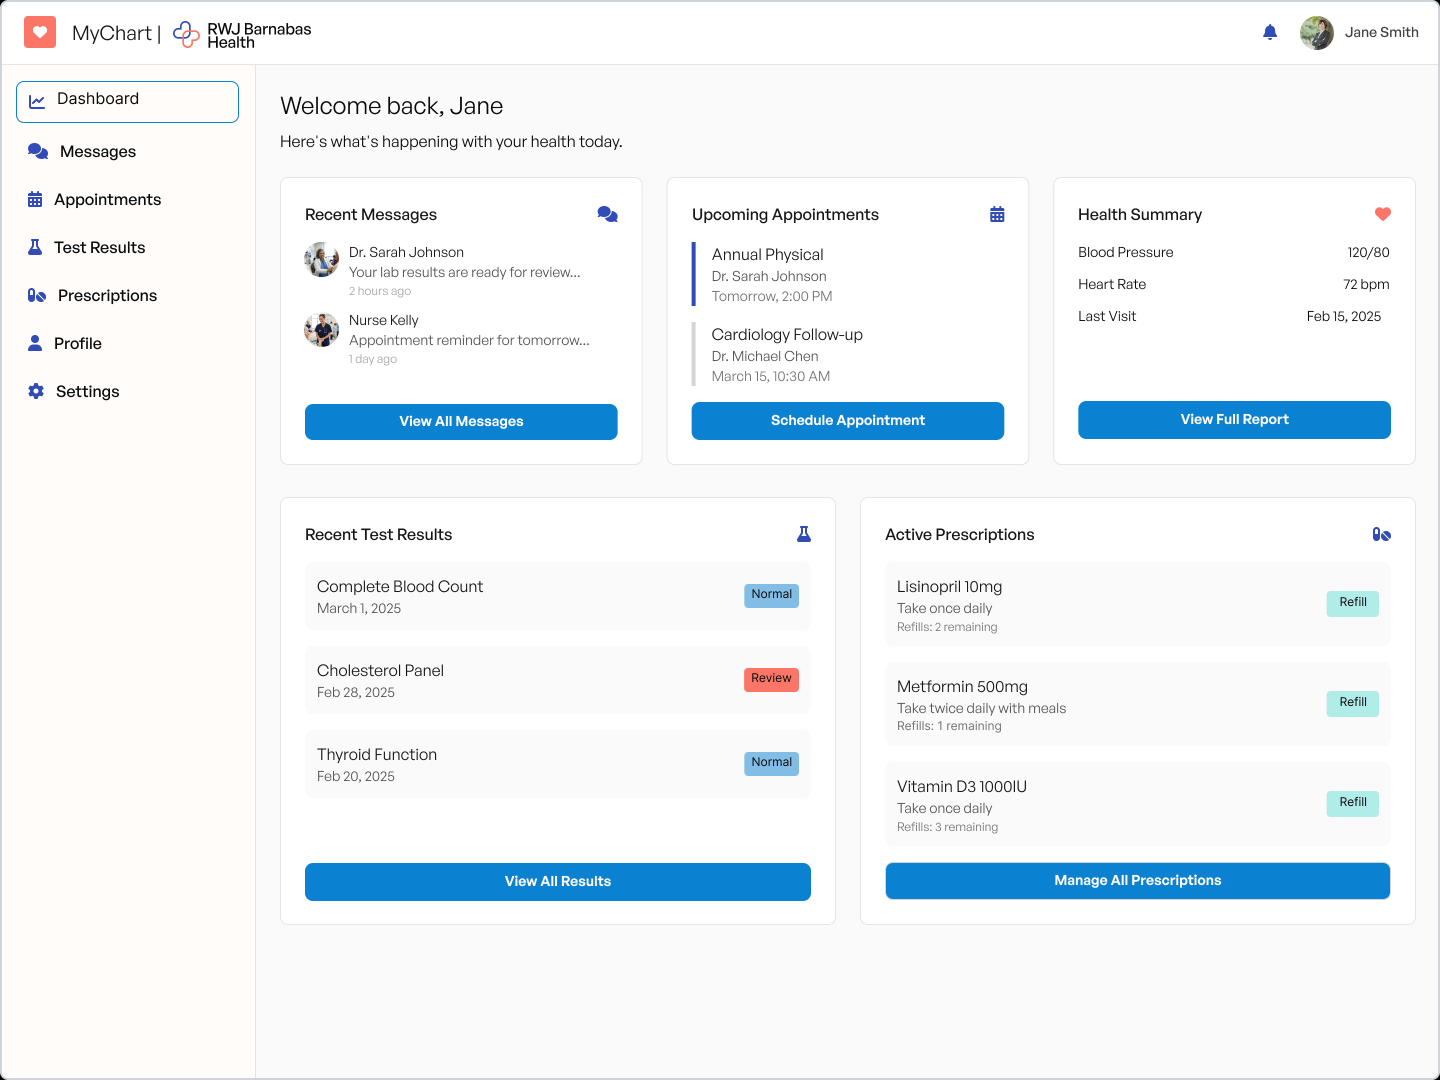Viewport: 1440px width, 1080px height.
Task: Refill the Metformin 500mg prescription
Action: point(1352,703)
